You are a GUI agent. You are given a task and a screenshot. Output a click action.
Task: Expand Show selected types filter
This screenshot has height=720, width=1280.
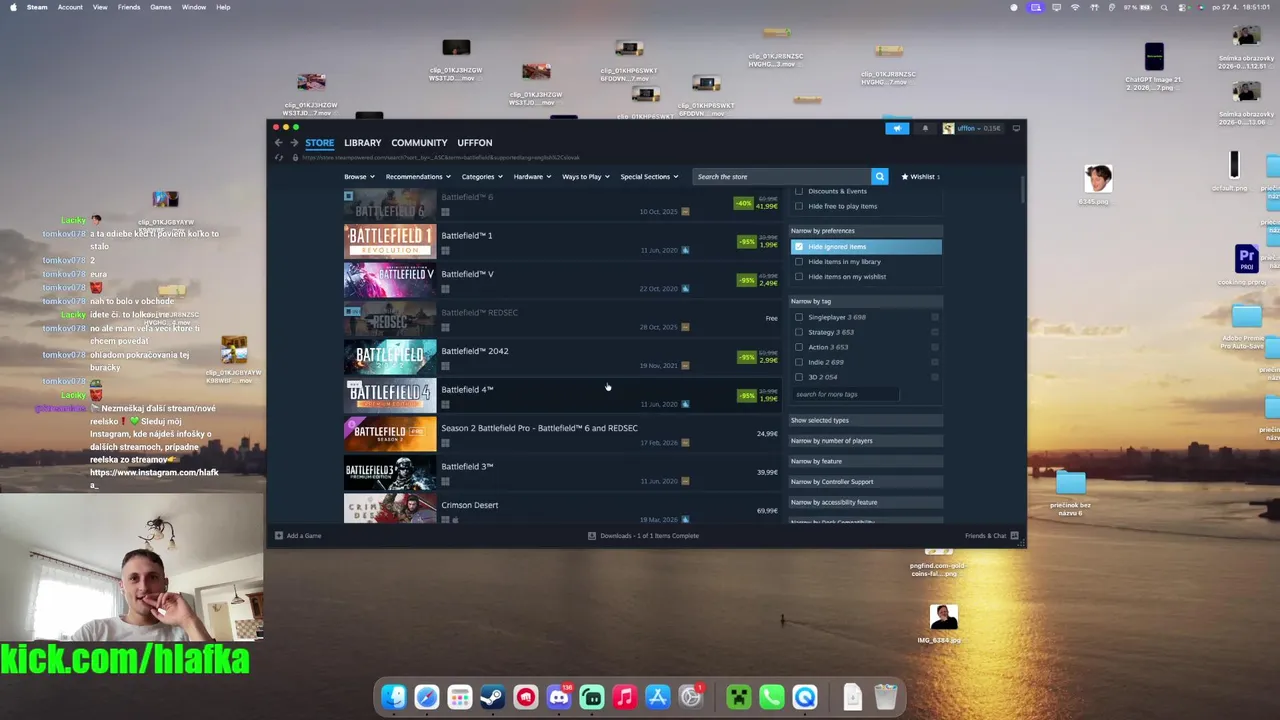click(866, 420)
